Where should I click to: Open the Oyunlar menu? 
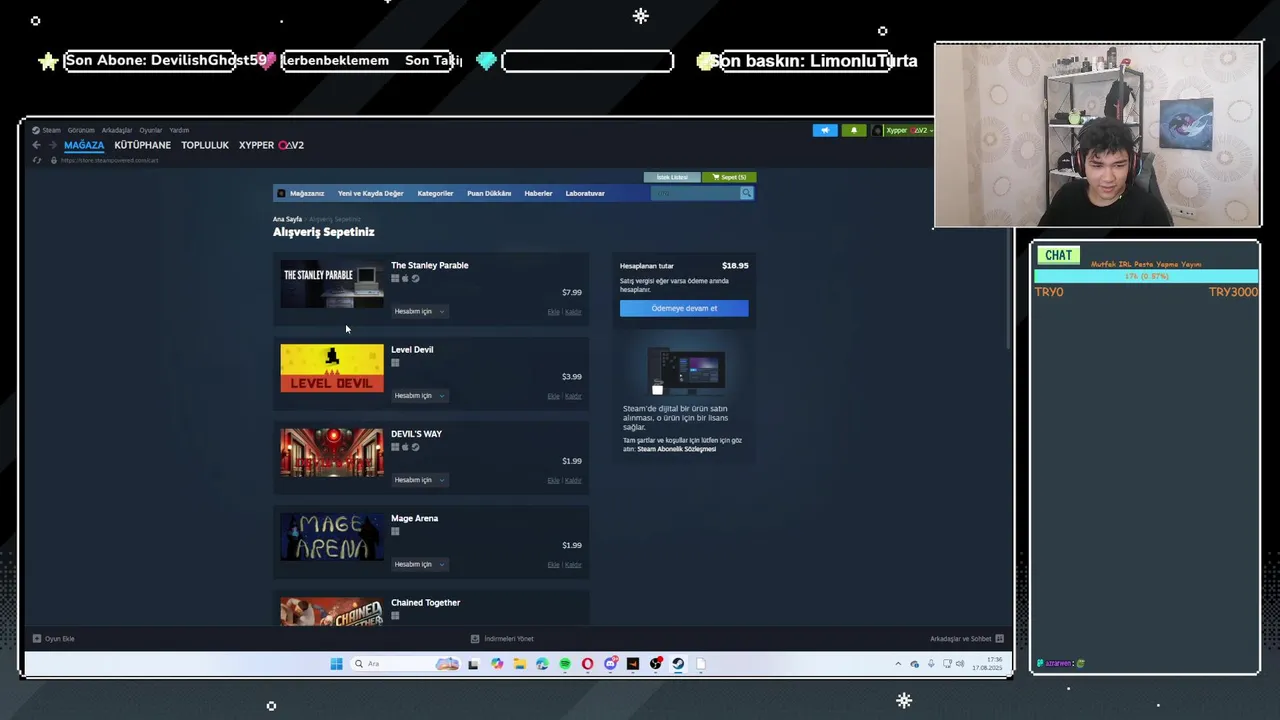pyautogui.click(x=151, y=130)
